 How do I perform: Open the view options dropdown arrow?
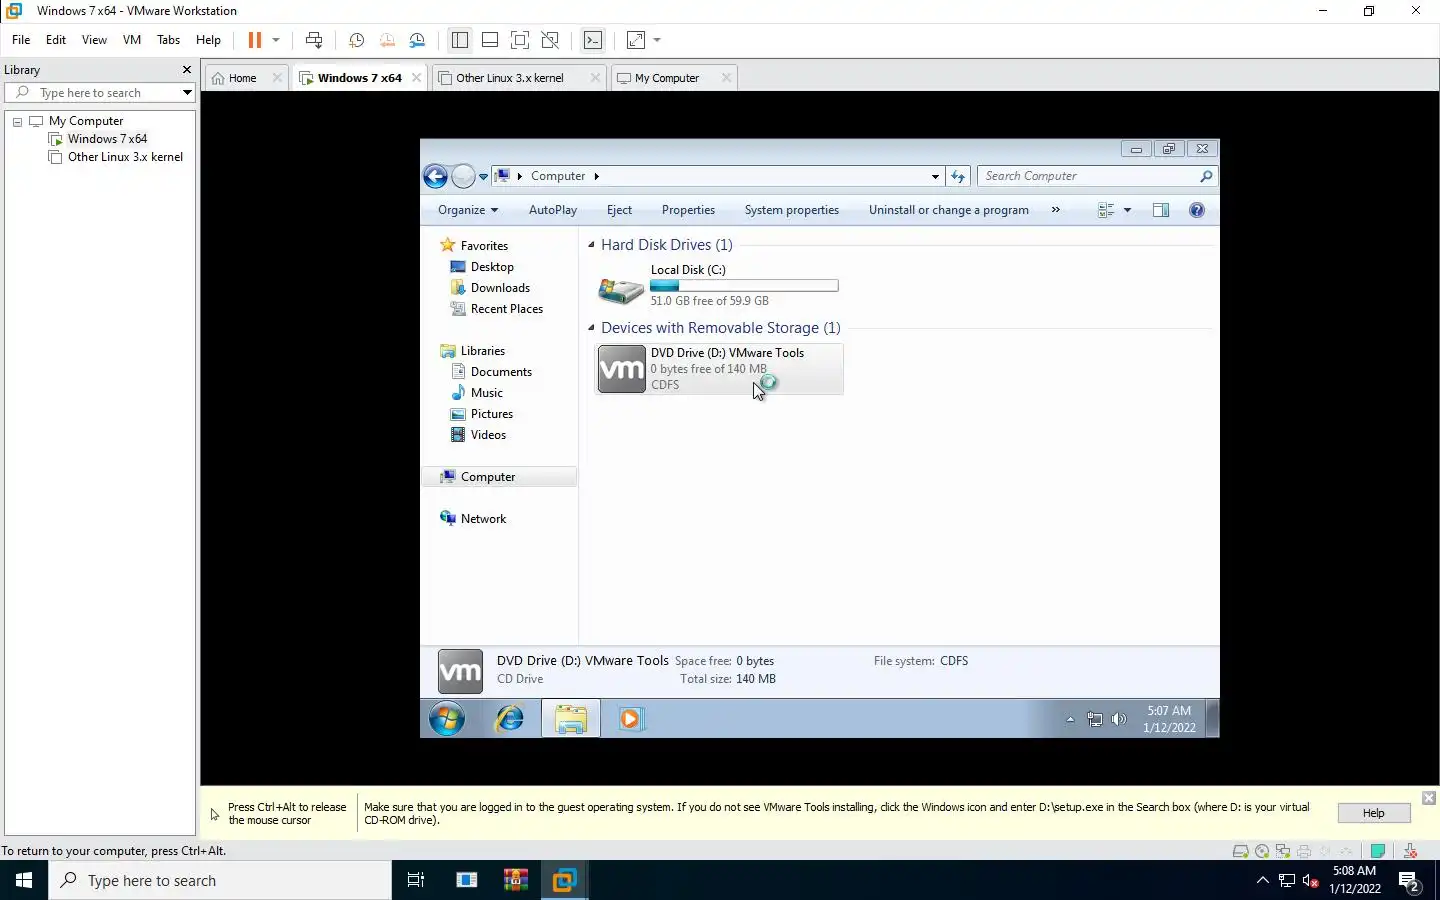1127,210
